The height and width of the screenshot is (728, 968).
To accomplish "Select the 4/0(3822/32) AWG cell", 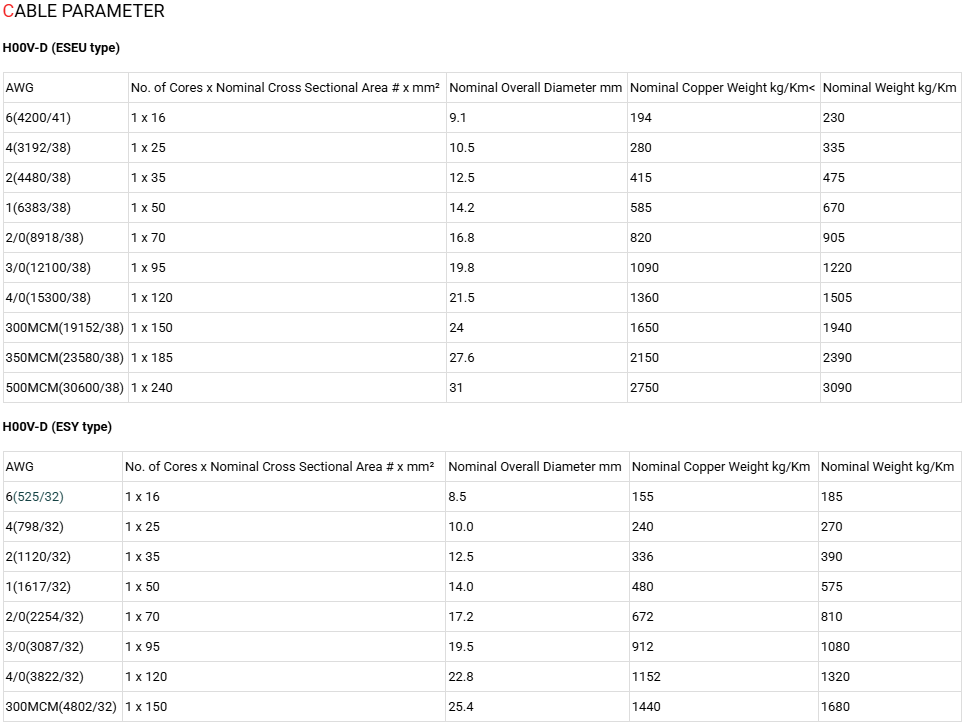I will (x=63, y=677).
